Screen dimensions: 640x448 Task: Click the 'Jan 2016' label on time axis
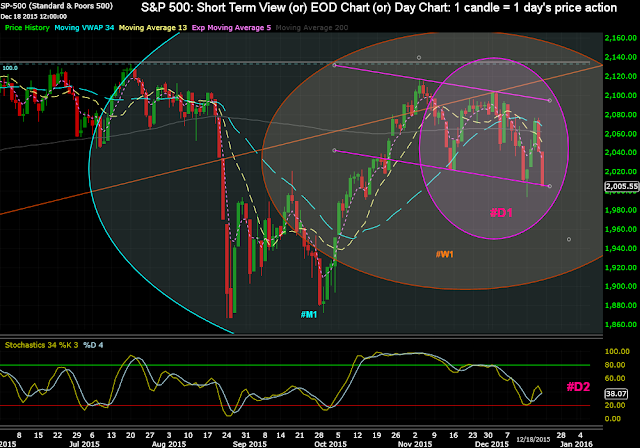point(576,444)
